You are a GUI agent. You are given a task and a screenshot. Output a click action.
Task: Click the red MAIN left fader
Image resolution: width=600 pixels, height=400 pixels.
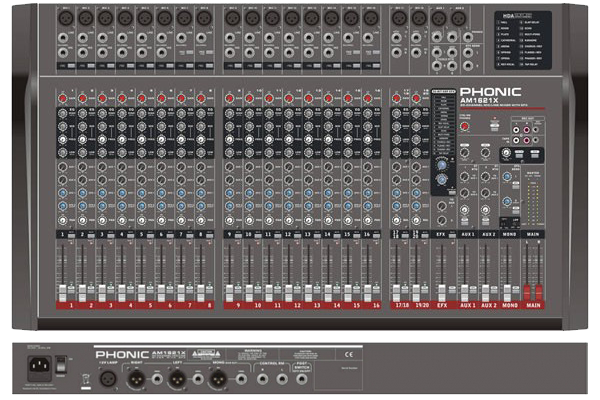click(x=529, y=291)
